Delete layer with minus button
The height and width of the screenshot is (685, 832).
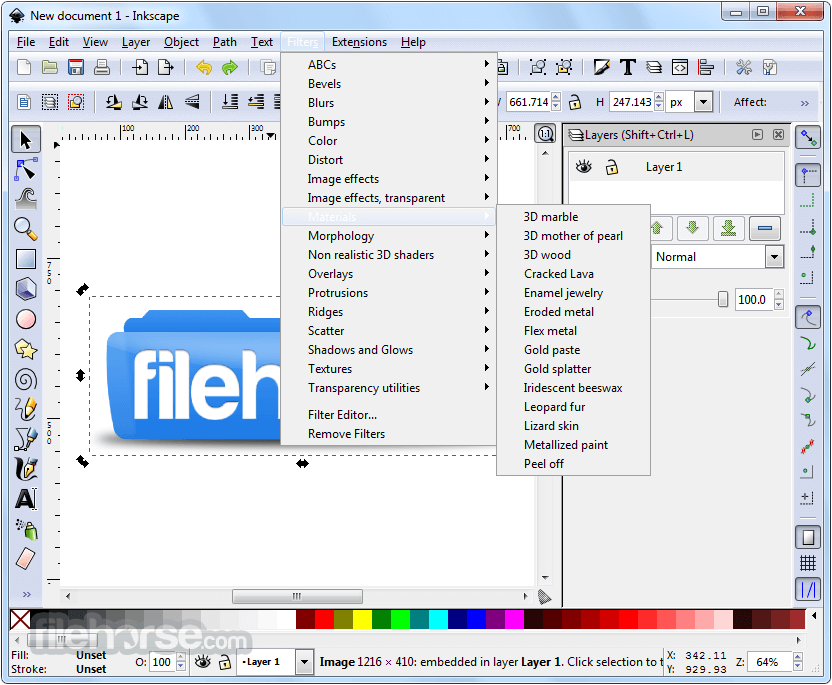point(765,228)
